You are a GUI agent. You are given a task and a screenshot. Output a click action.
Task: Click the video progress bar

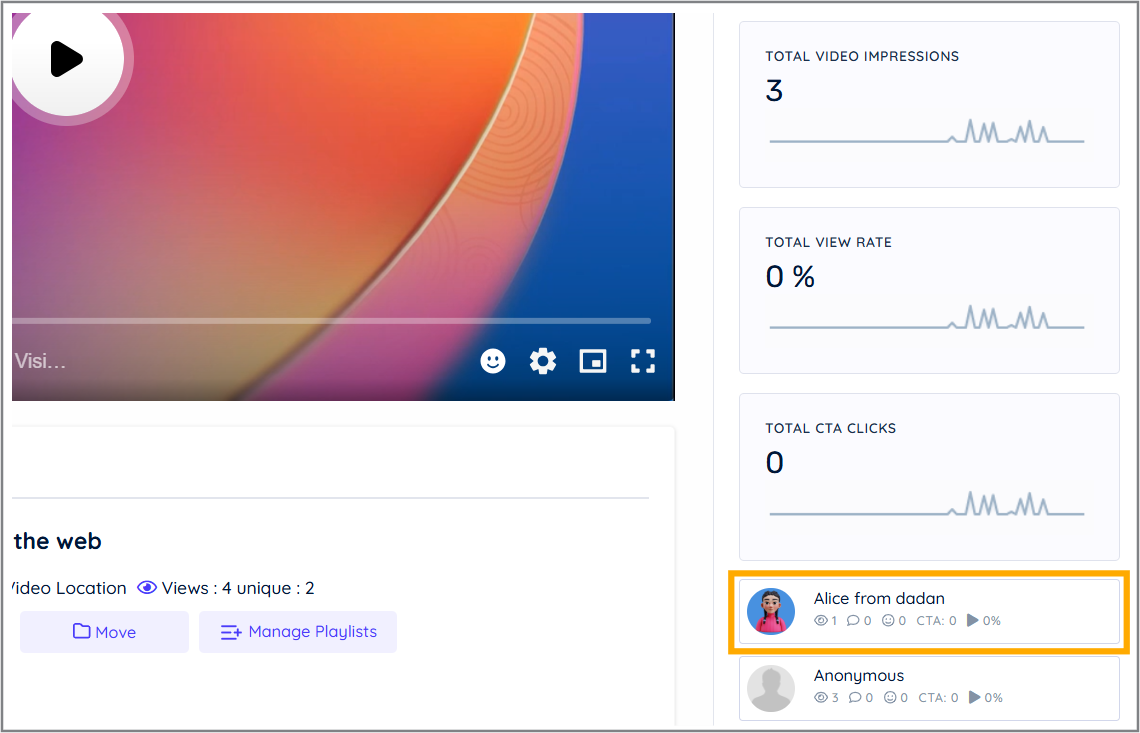330,320
